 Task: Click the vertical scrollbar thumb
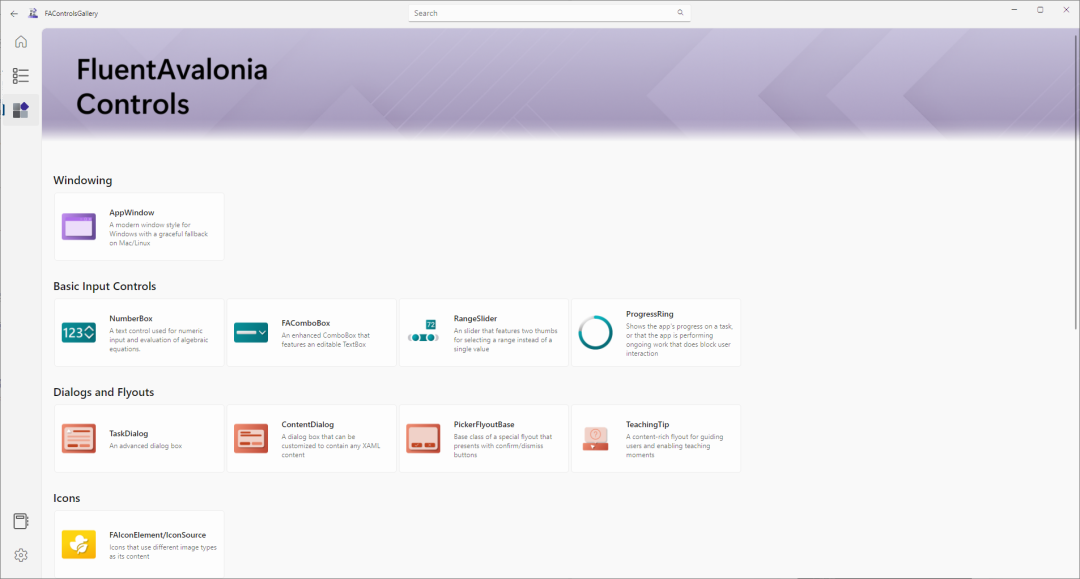click(x=1076, y=180)
